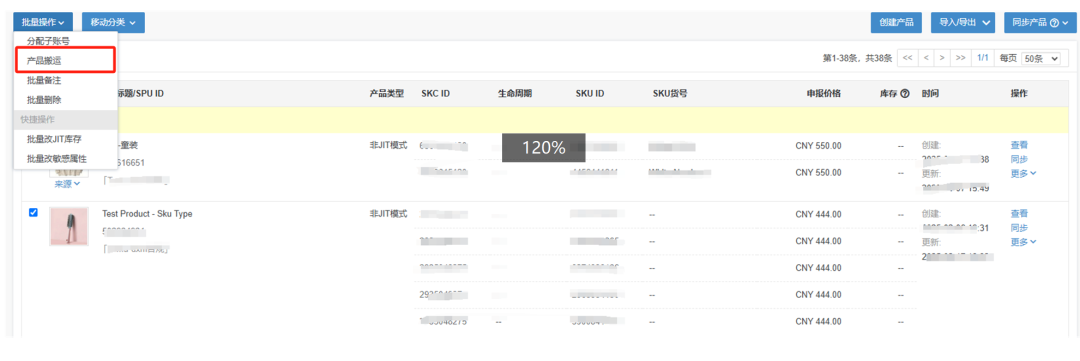The image size is (1080, 361).
Task: Click the Test Product - Sku Type title
Action: (x=147, y=214)
